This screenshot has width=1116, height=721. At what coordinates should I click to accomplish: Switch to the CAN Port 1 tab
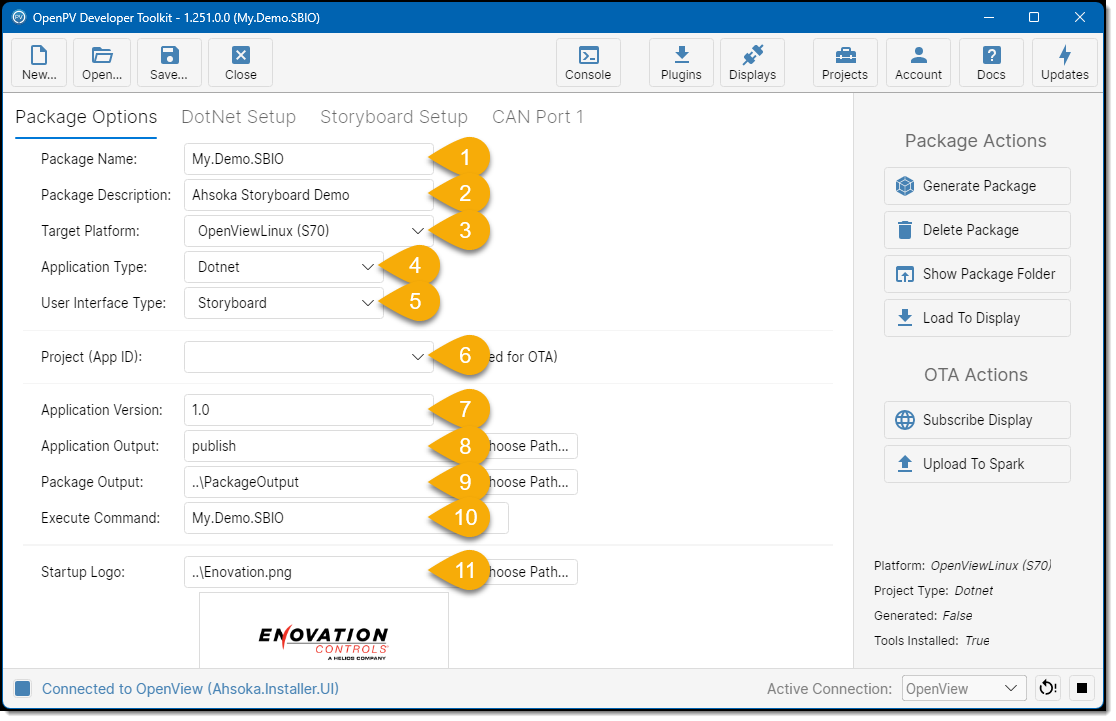pyautogui.click(x=537, y=117)
